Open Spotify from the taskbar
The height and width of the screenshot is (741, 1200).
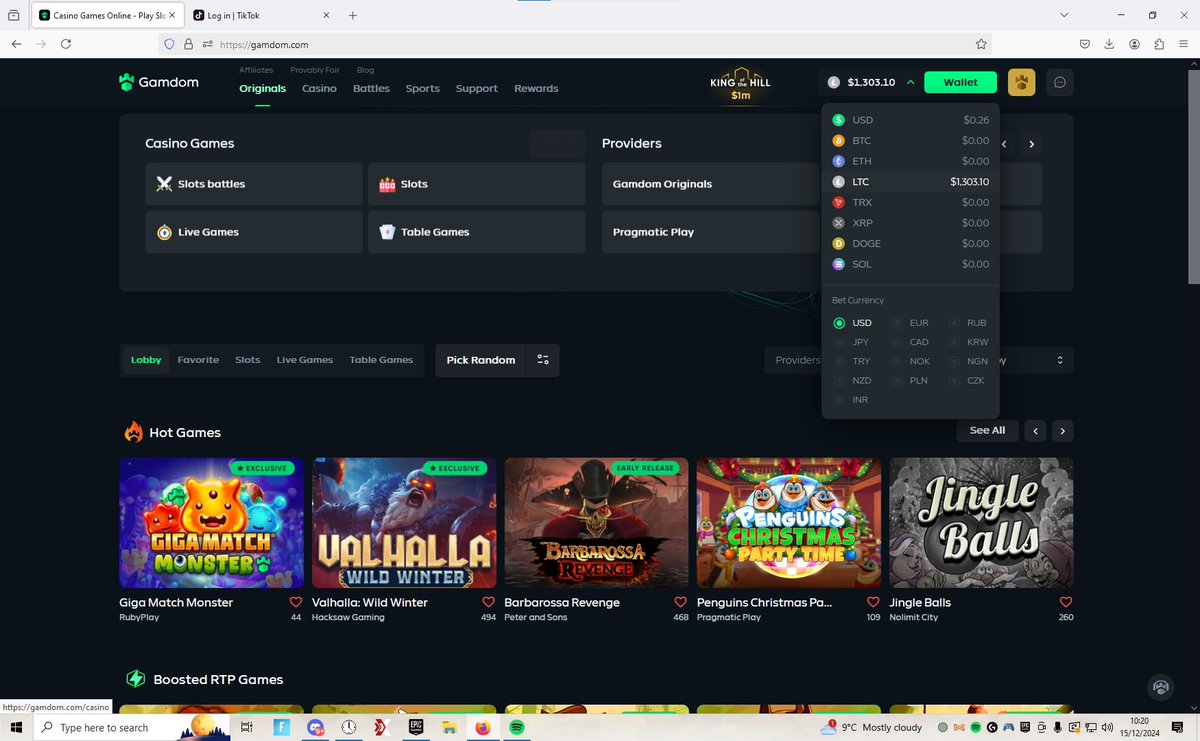pos(516,727)
